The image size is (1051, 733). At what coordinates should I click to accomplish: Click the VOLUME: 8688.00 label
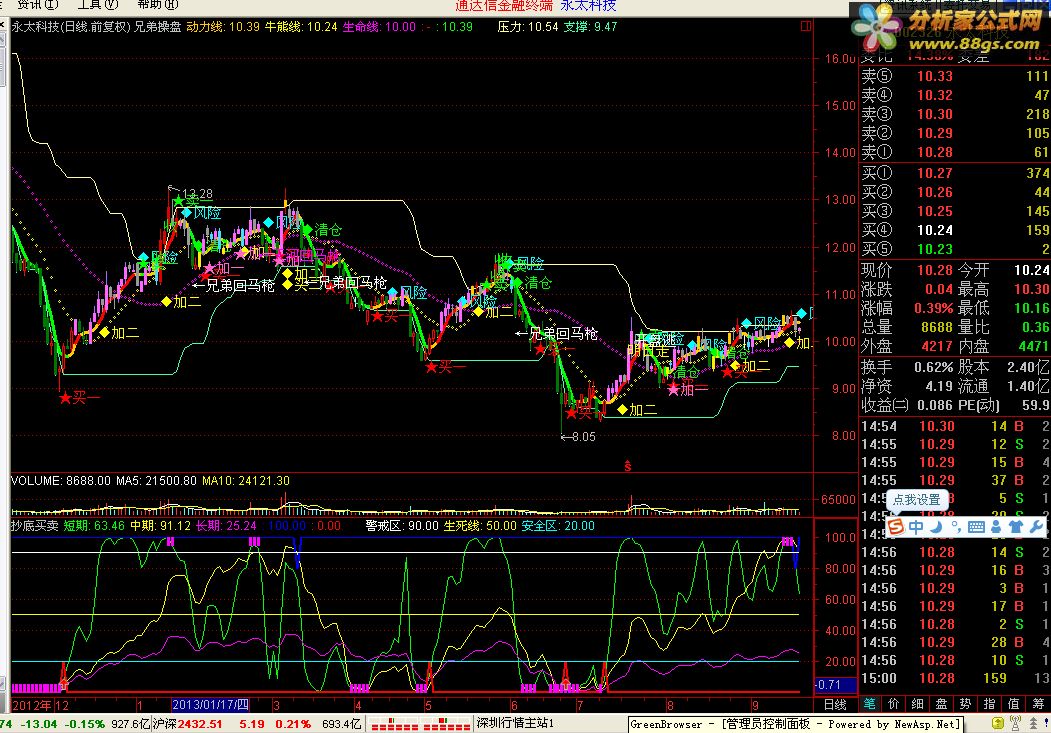pyautogui.click(x=61, y=481)
